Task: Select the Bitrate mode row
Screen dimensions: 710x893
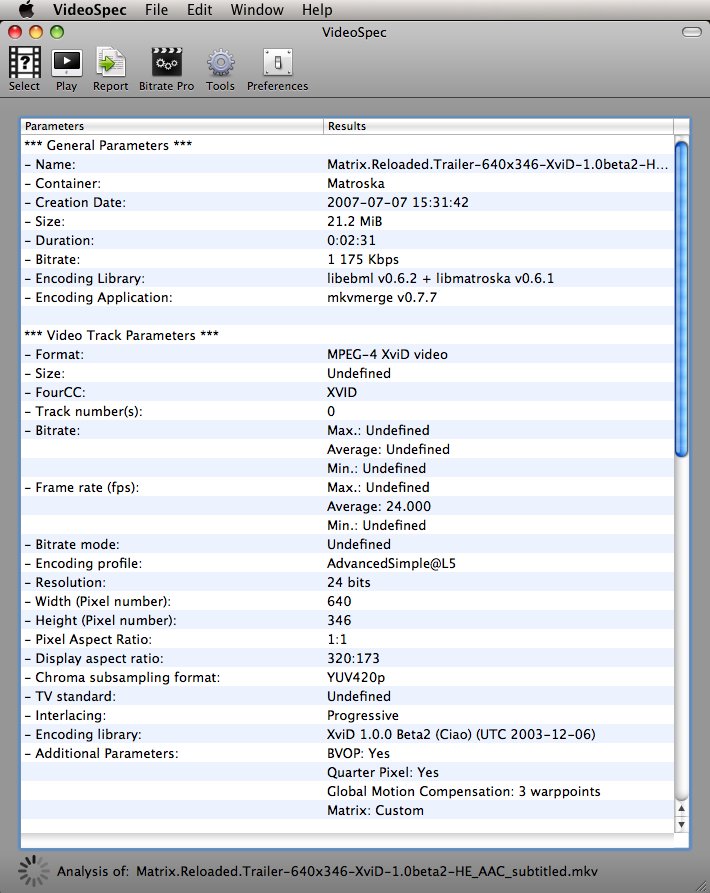Action: click(x=347, y=544)
